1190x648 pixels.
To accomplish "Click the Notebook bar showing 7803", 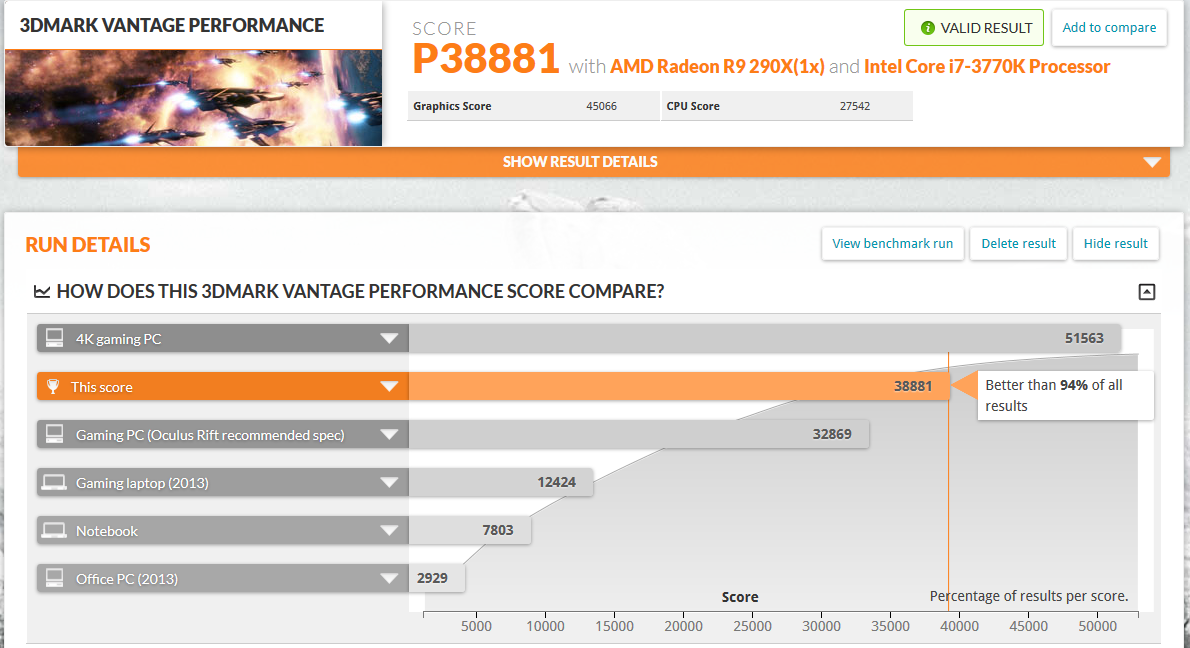I will pyautogui.click(x=470, y=530).
